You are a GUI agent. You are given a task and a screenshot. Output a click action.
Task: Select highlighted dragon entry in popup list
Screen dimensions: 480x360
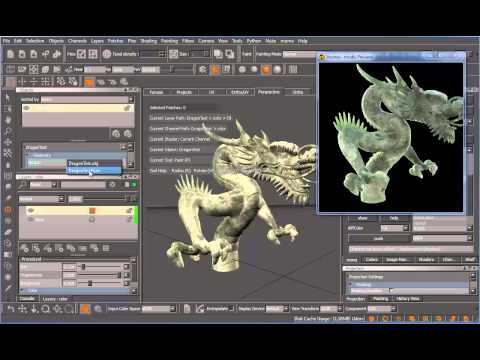pyautogui.click(x=94, y=171)
